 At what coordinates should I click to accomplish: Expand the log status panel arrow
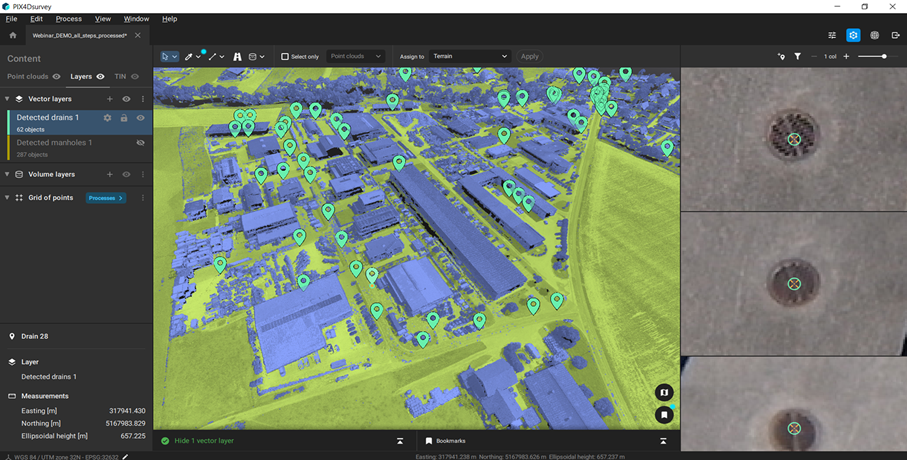click(x=400, y=441)
